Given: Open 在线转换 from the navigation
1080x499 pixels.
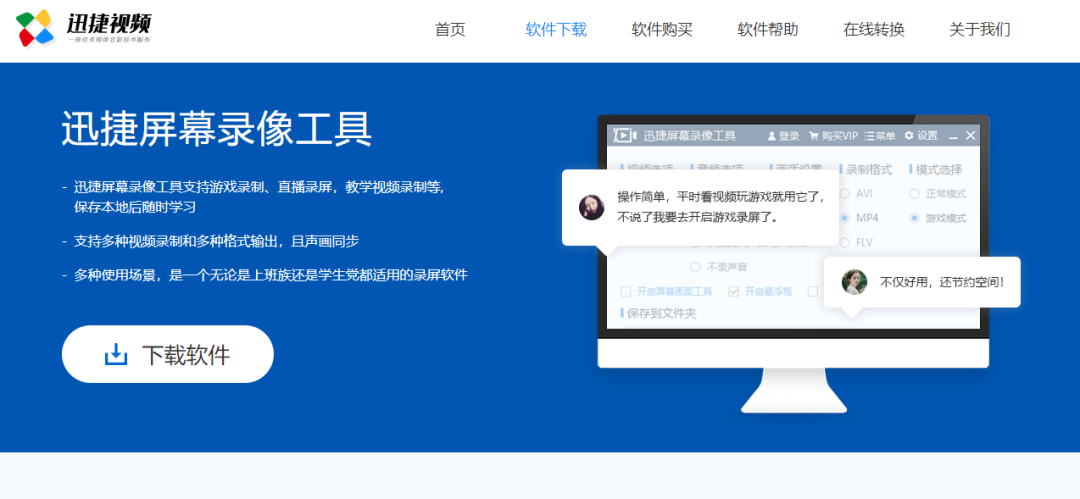Looking at the screenshot, I should coord(874,30).
